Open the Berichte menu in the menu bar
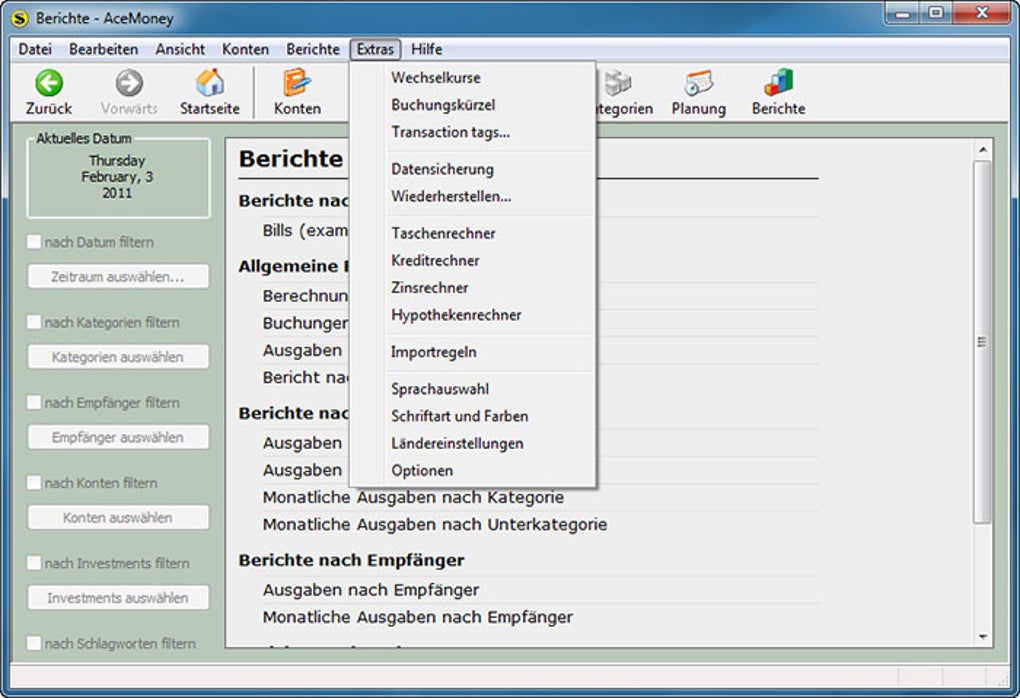This screenshot has height=698, width=1020. point(313,49)
